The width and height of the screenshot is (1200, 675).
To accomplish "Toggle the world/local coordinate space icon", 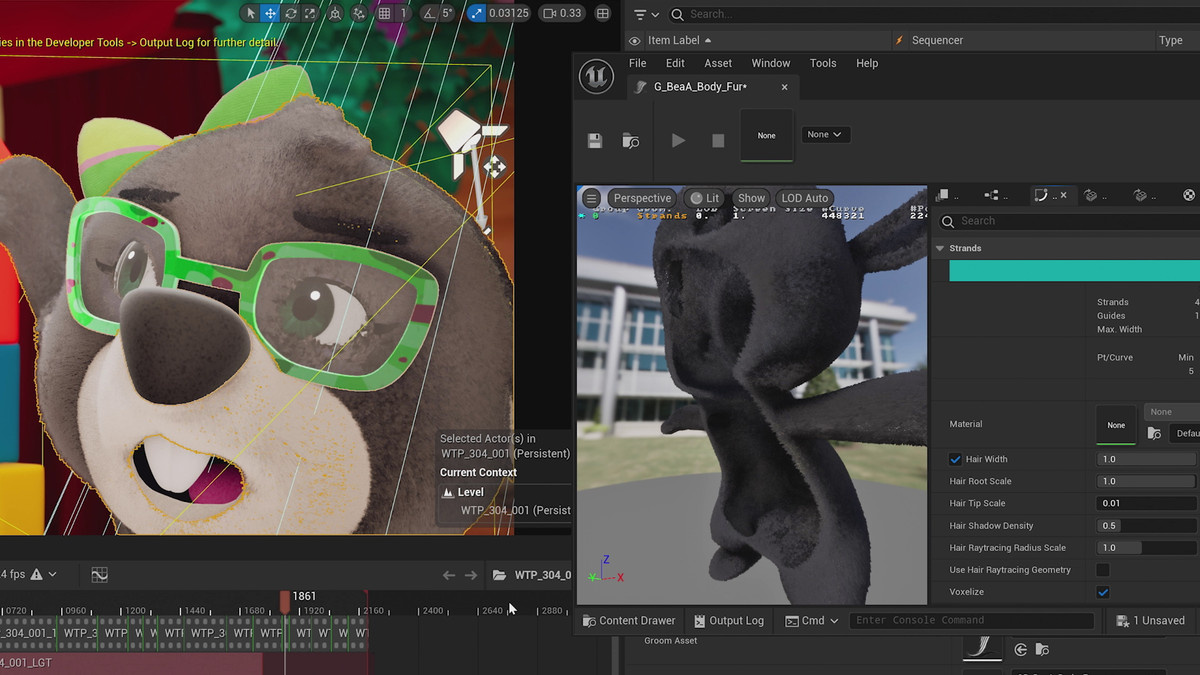I will point(334,13).
